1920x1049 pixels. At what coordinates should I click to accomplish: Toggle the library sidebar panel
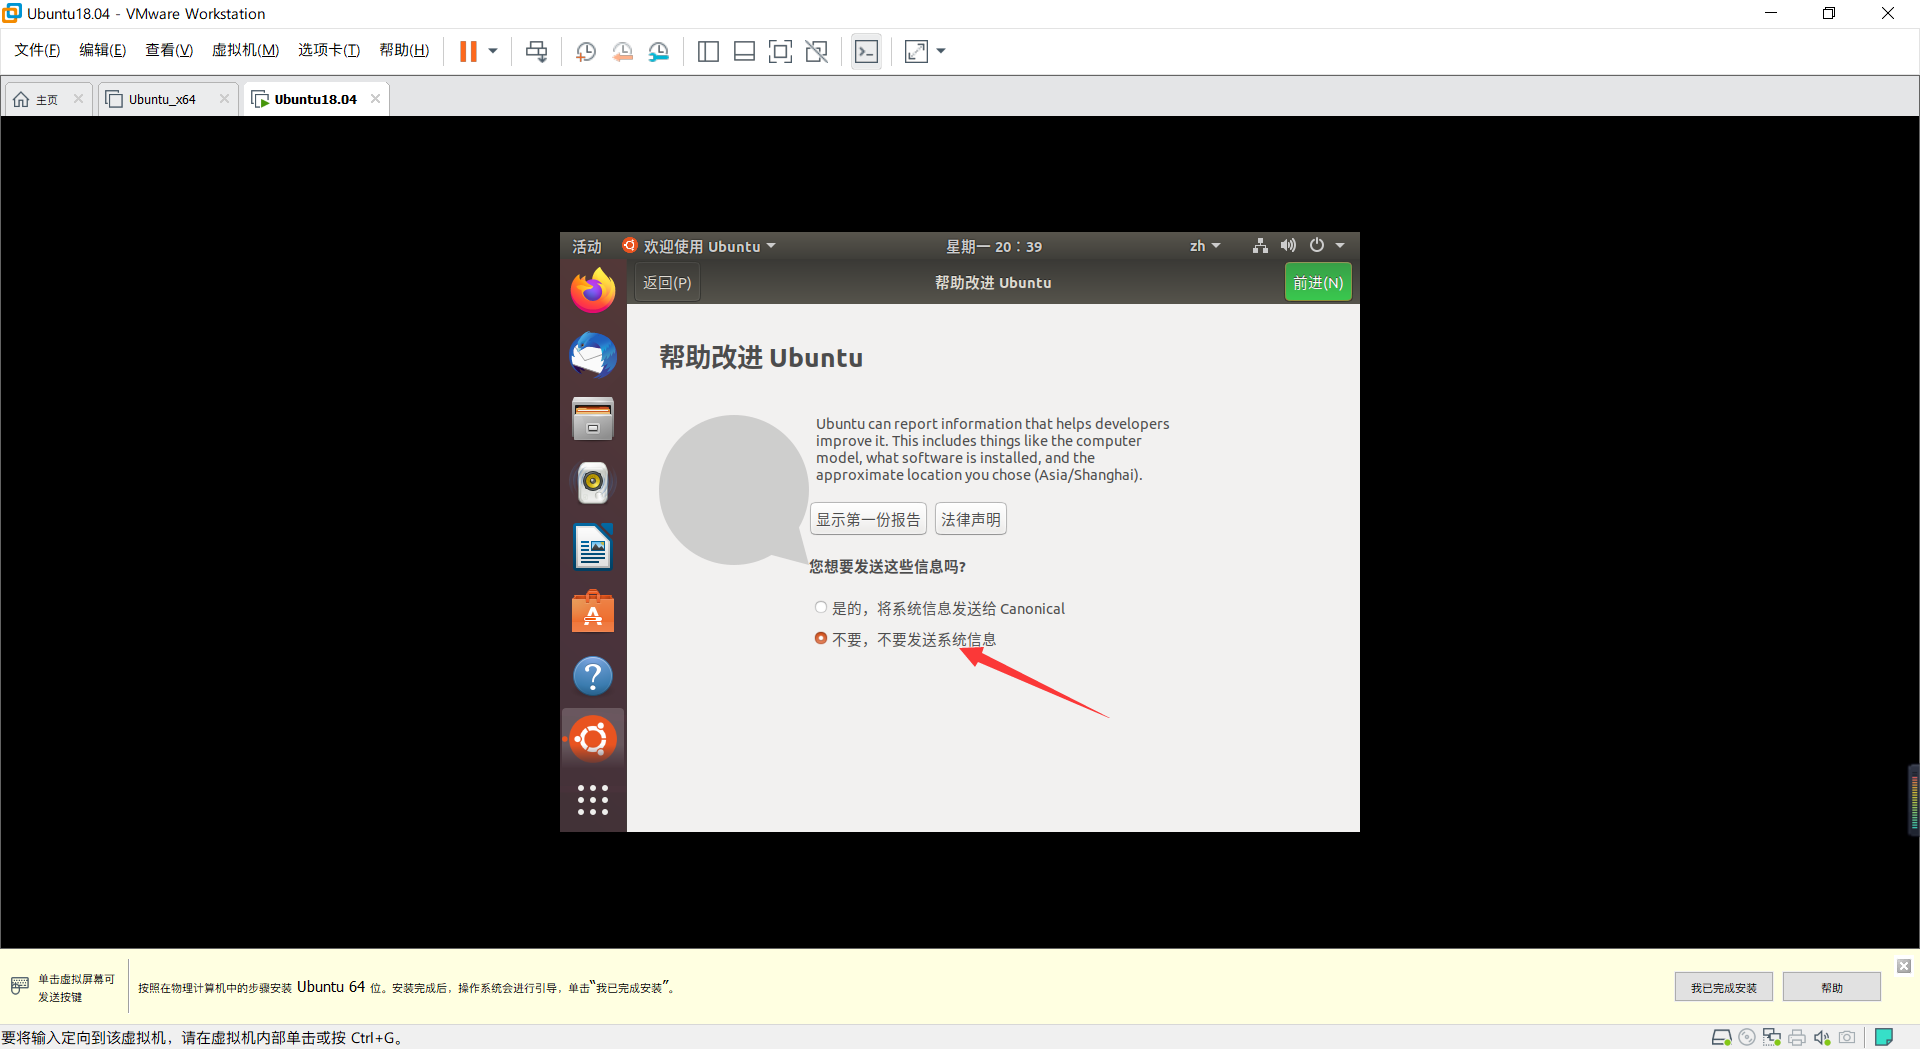click(x=708, y=51)
